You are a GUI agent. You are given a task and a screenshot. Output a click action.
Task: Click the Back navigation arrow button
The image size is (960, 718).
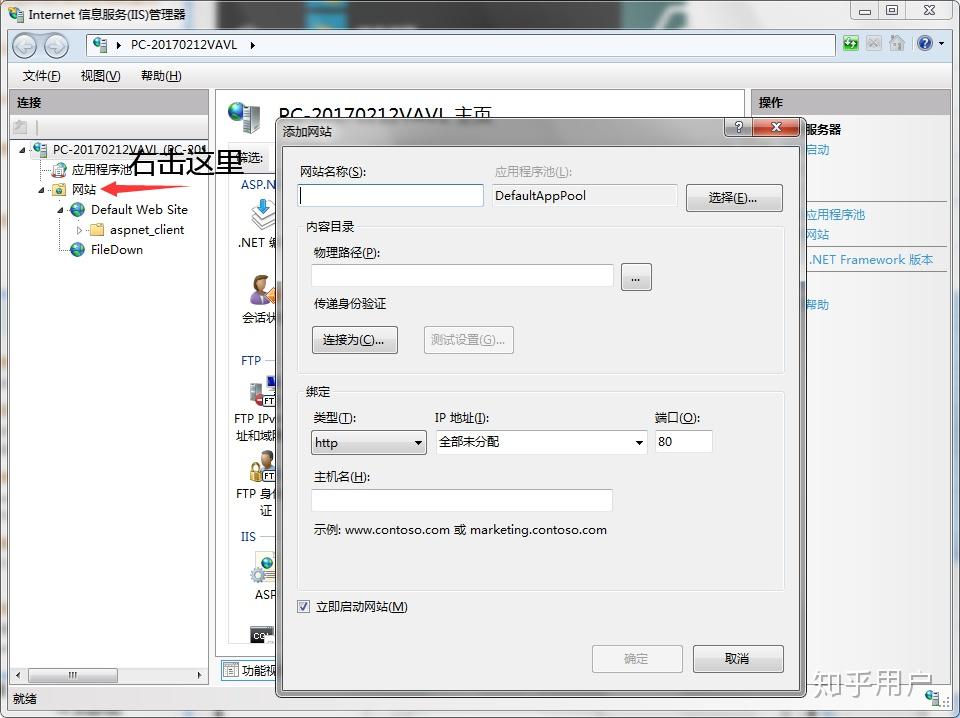(25, 46)
